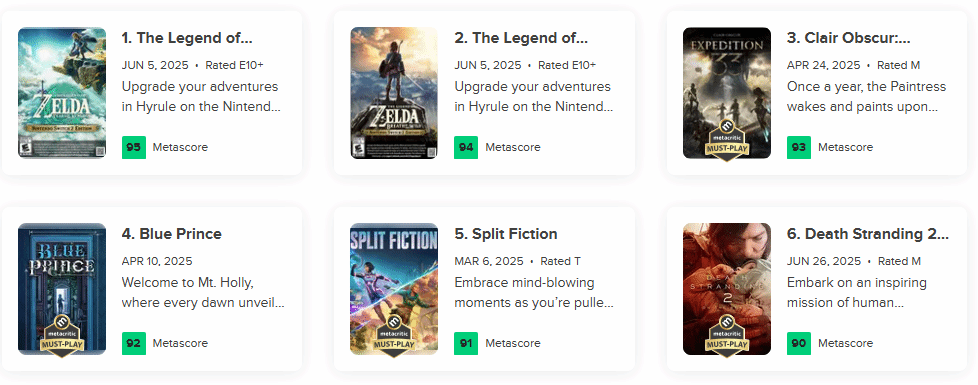Open the '5. Split Fiction' title link

[506, 234]
